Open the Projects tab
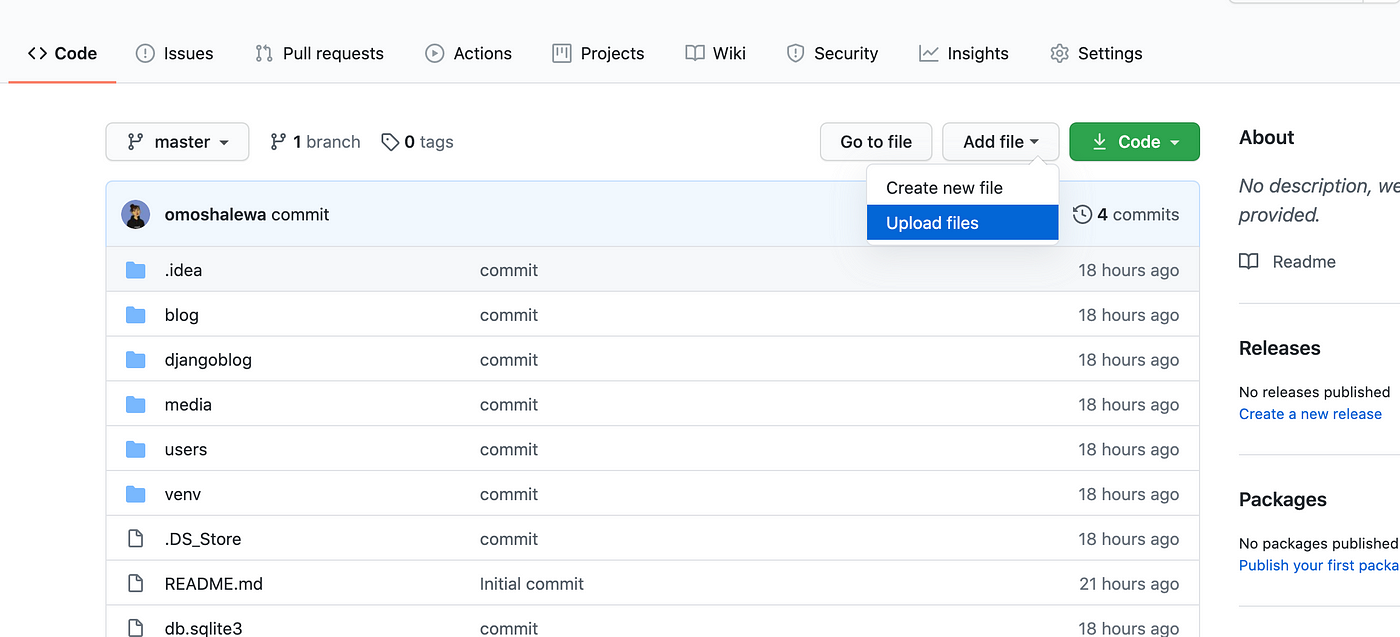This screenshot has width=1400, height=637. click(598, 53)
